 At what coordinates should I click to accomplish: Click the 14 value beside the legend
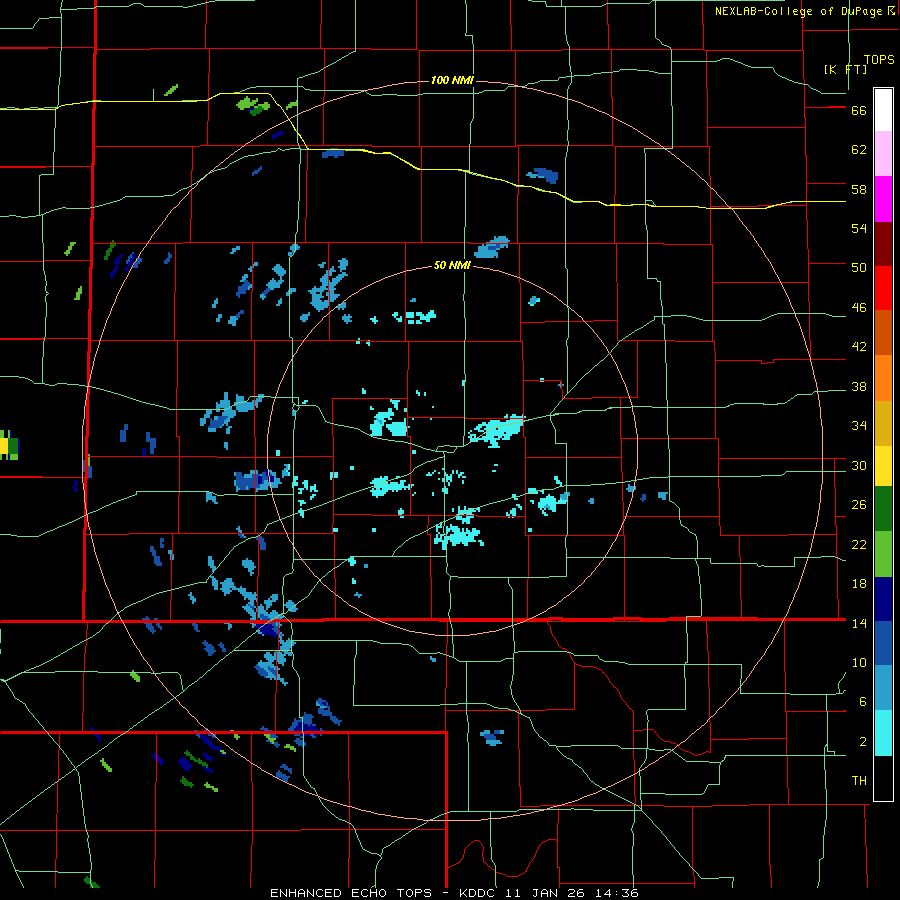pos(859,623)
